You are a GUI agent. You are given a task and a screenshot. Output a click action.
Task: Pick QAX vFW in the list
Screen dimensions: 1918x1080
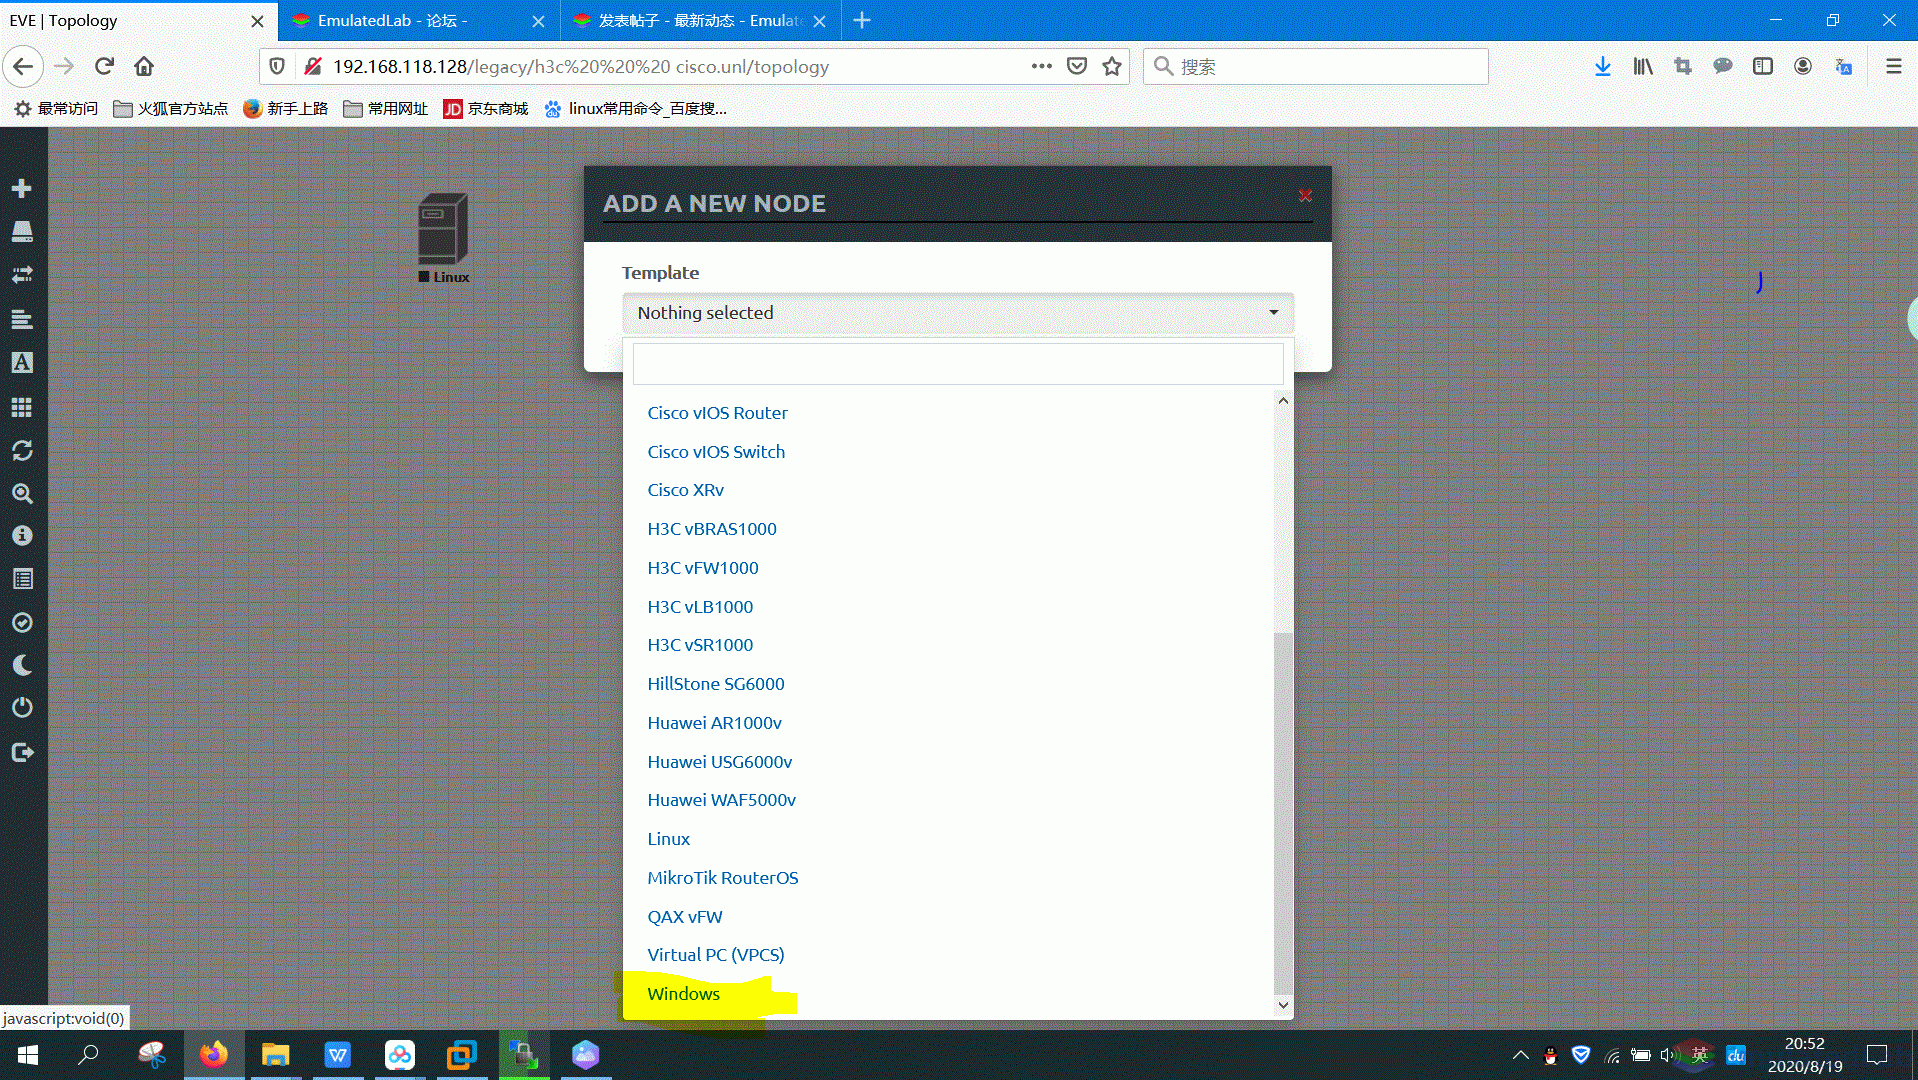684,917
